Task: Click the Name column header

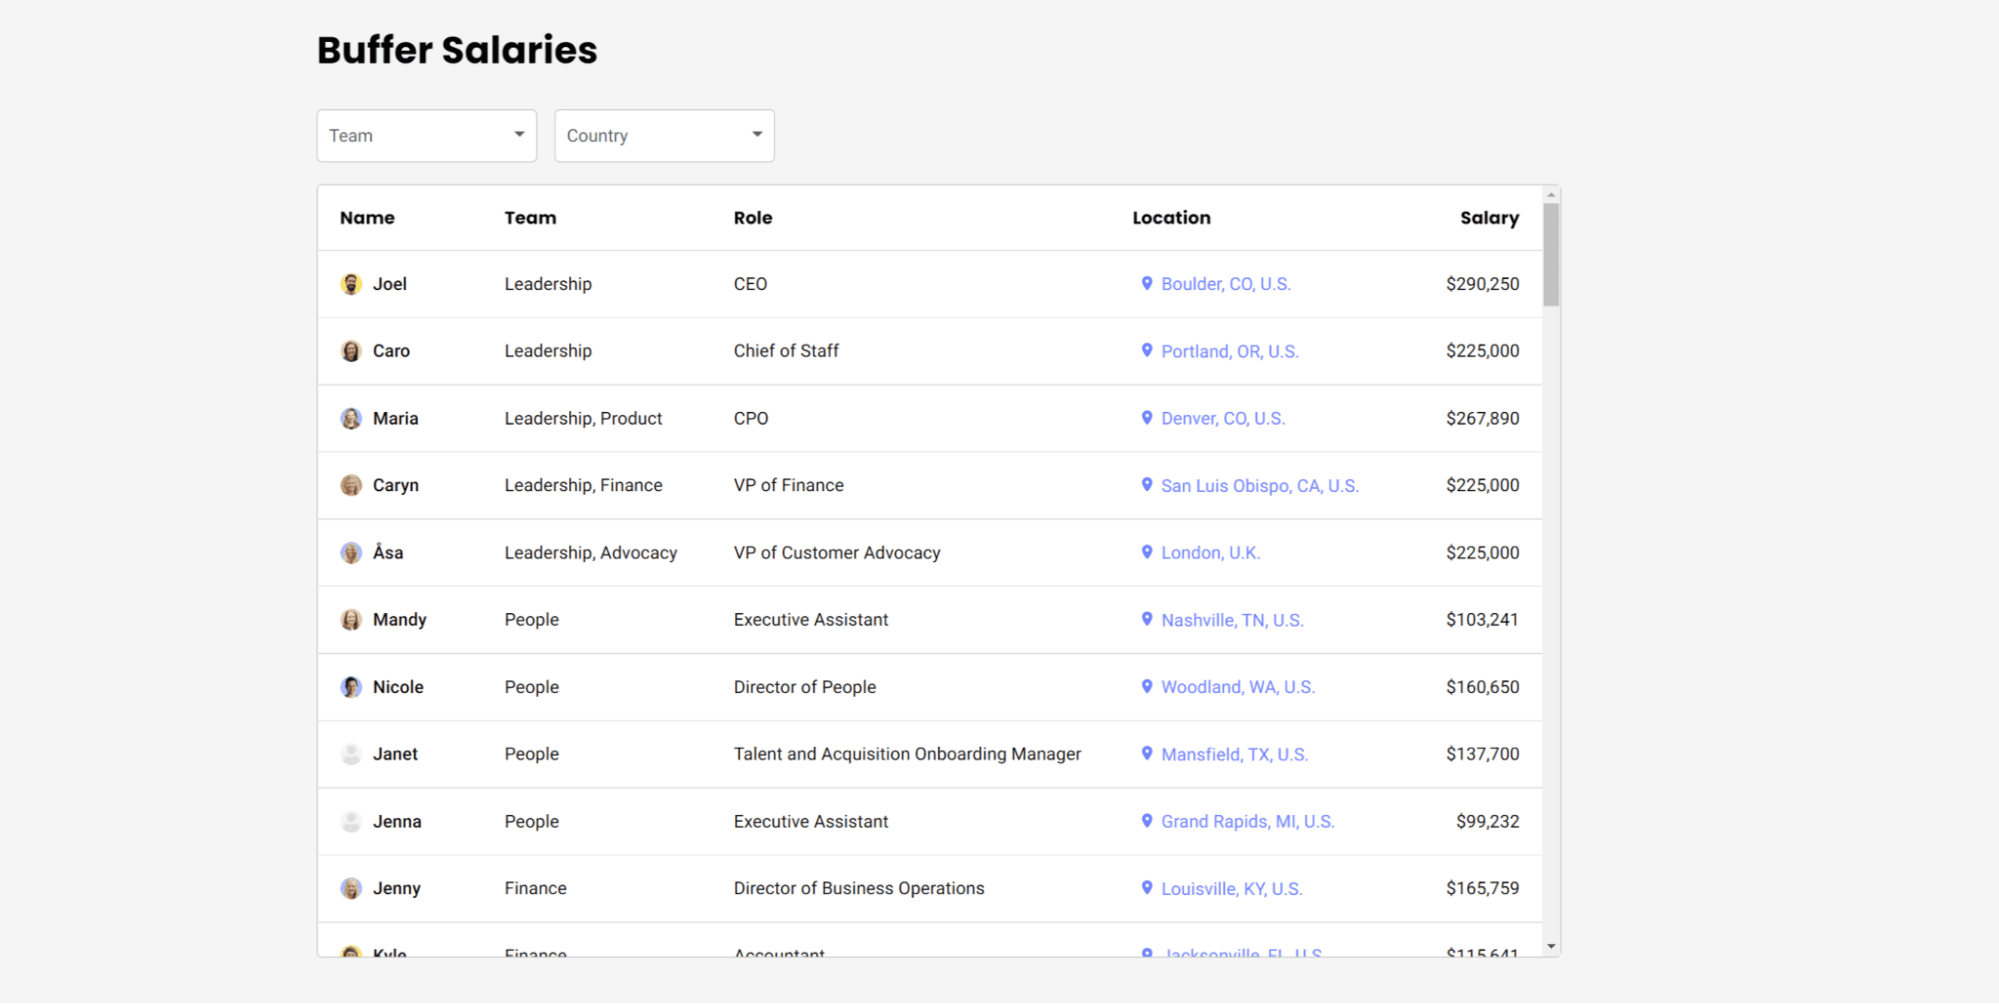Action: pyautogui.click(x=366, y=217)
